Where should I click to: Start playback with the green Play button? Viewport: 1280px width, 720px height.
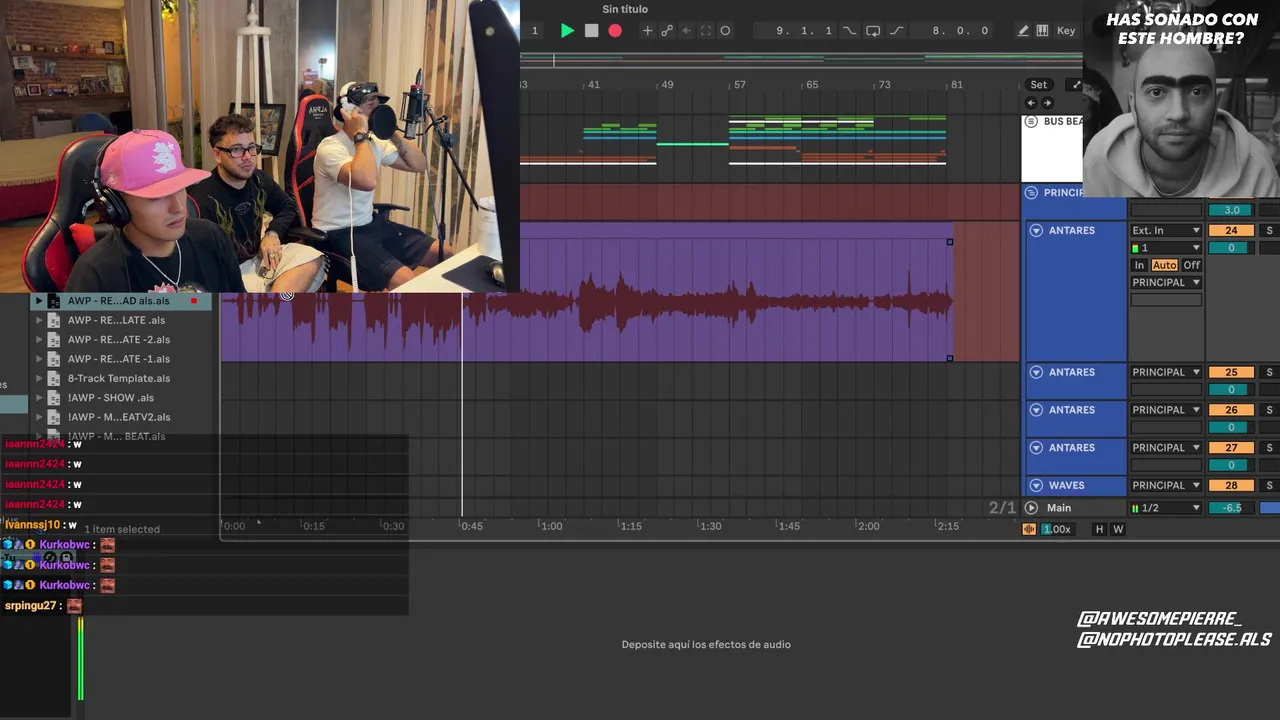click(x=567, y=31)
